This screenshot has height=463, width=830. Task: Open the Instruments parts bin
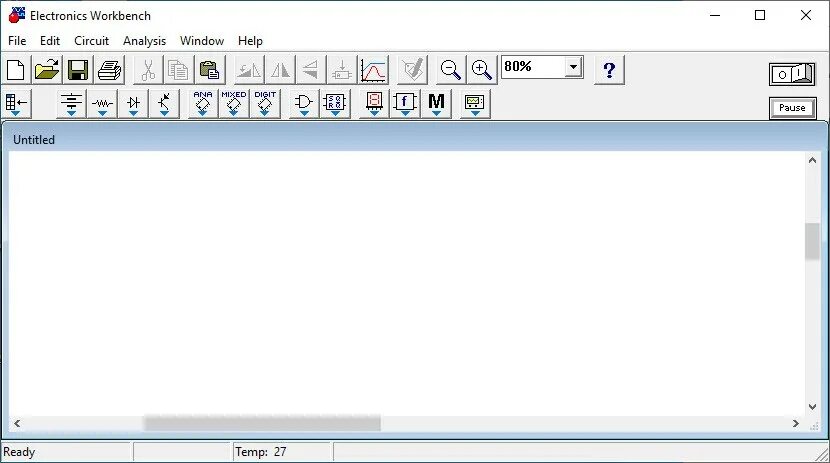475,104
